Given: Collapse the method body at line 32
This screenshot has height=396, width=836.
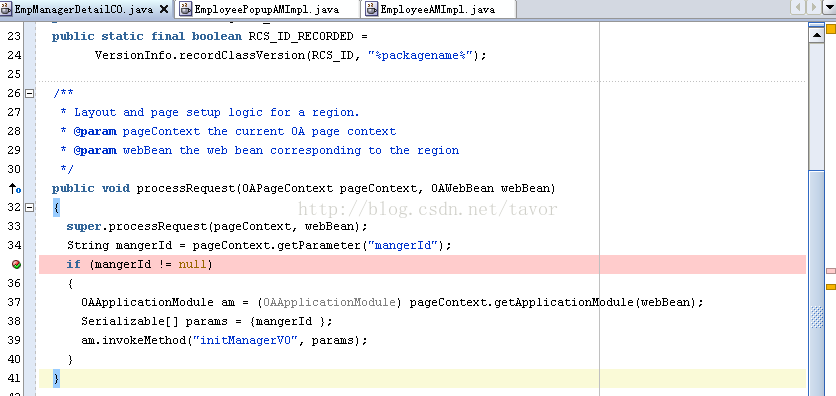Looking at the screenshot, I should (x=29, y=207).
